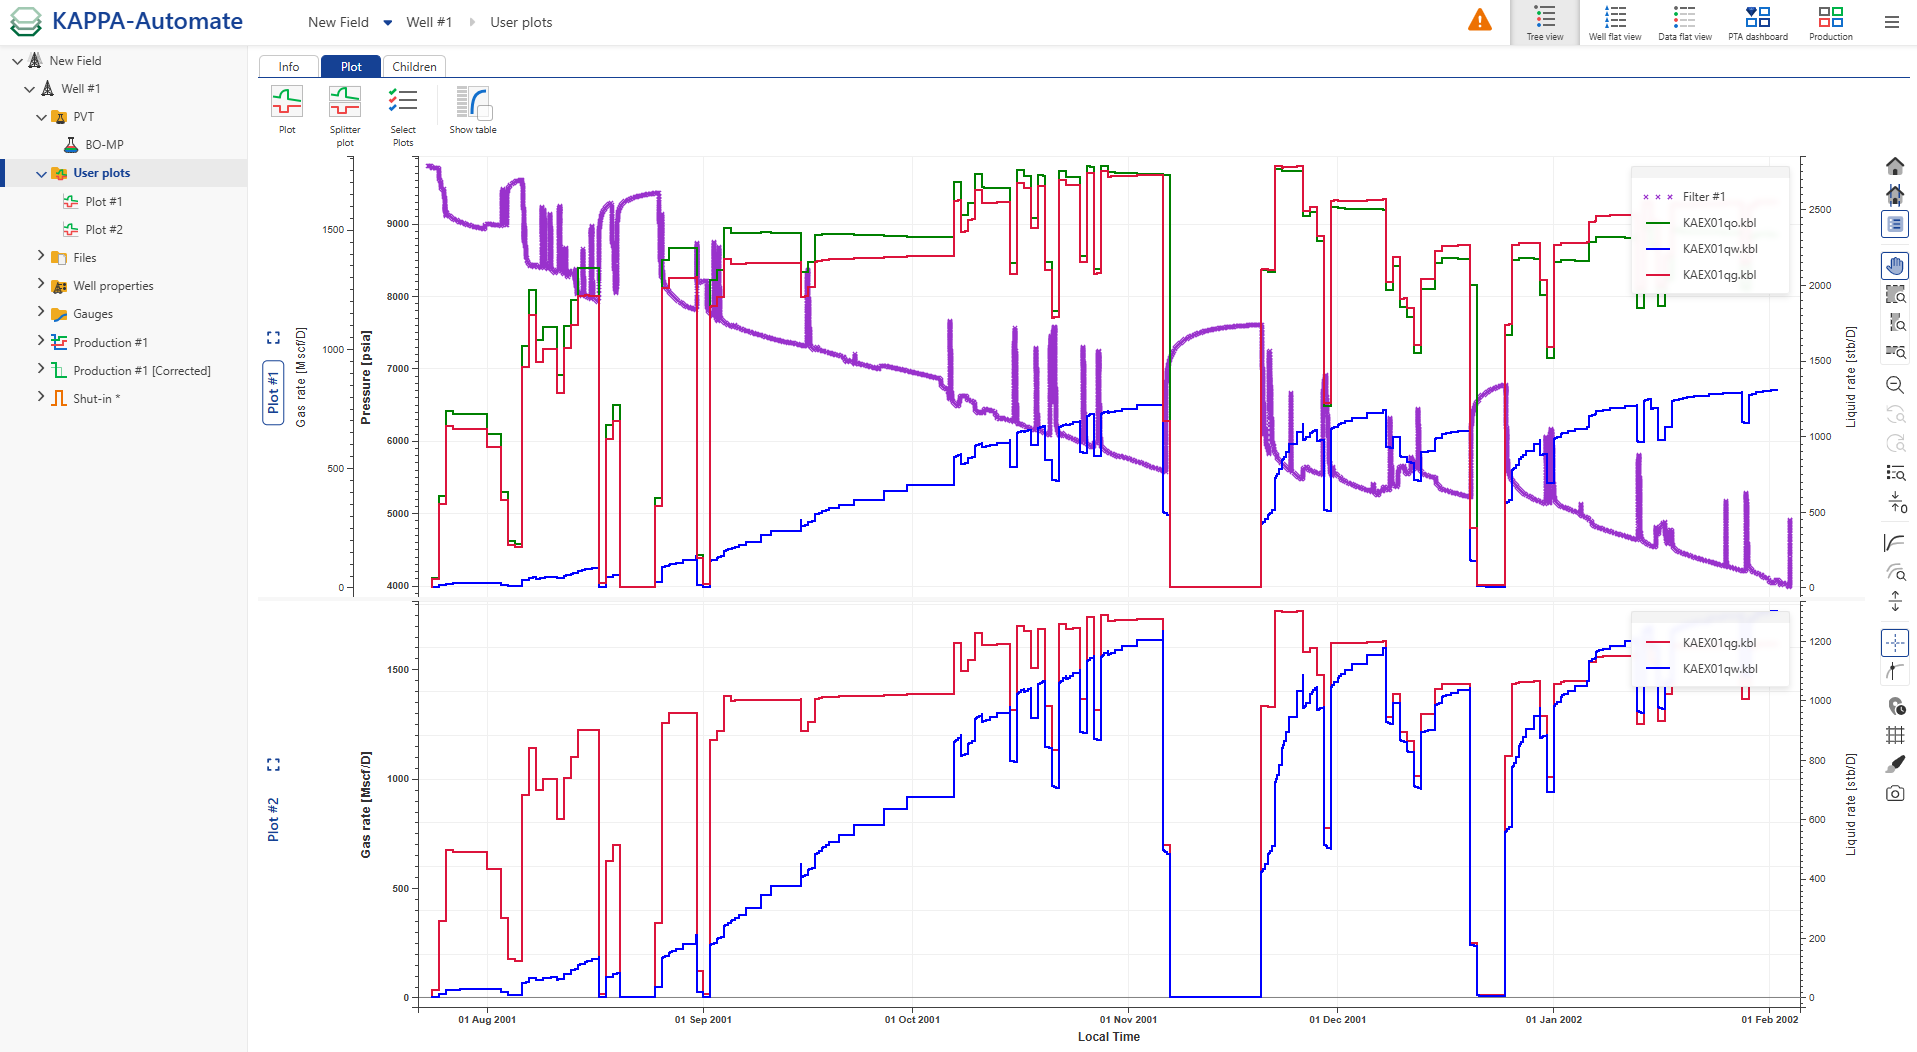Expand the Gauges tree node
Screen dimensions: 1917x1052
coord(41,313)
